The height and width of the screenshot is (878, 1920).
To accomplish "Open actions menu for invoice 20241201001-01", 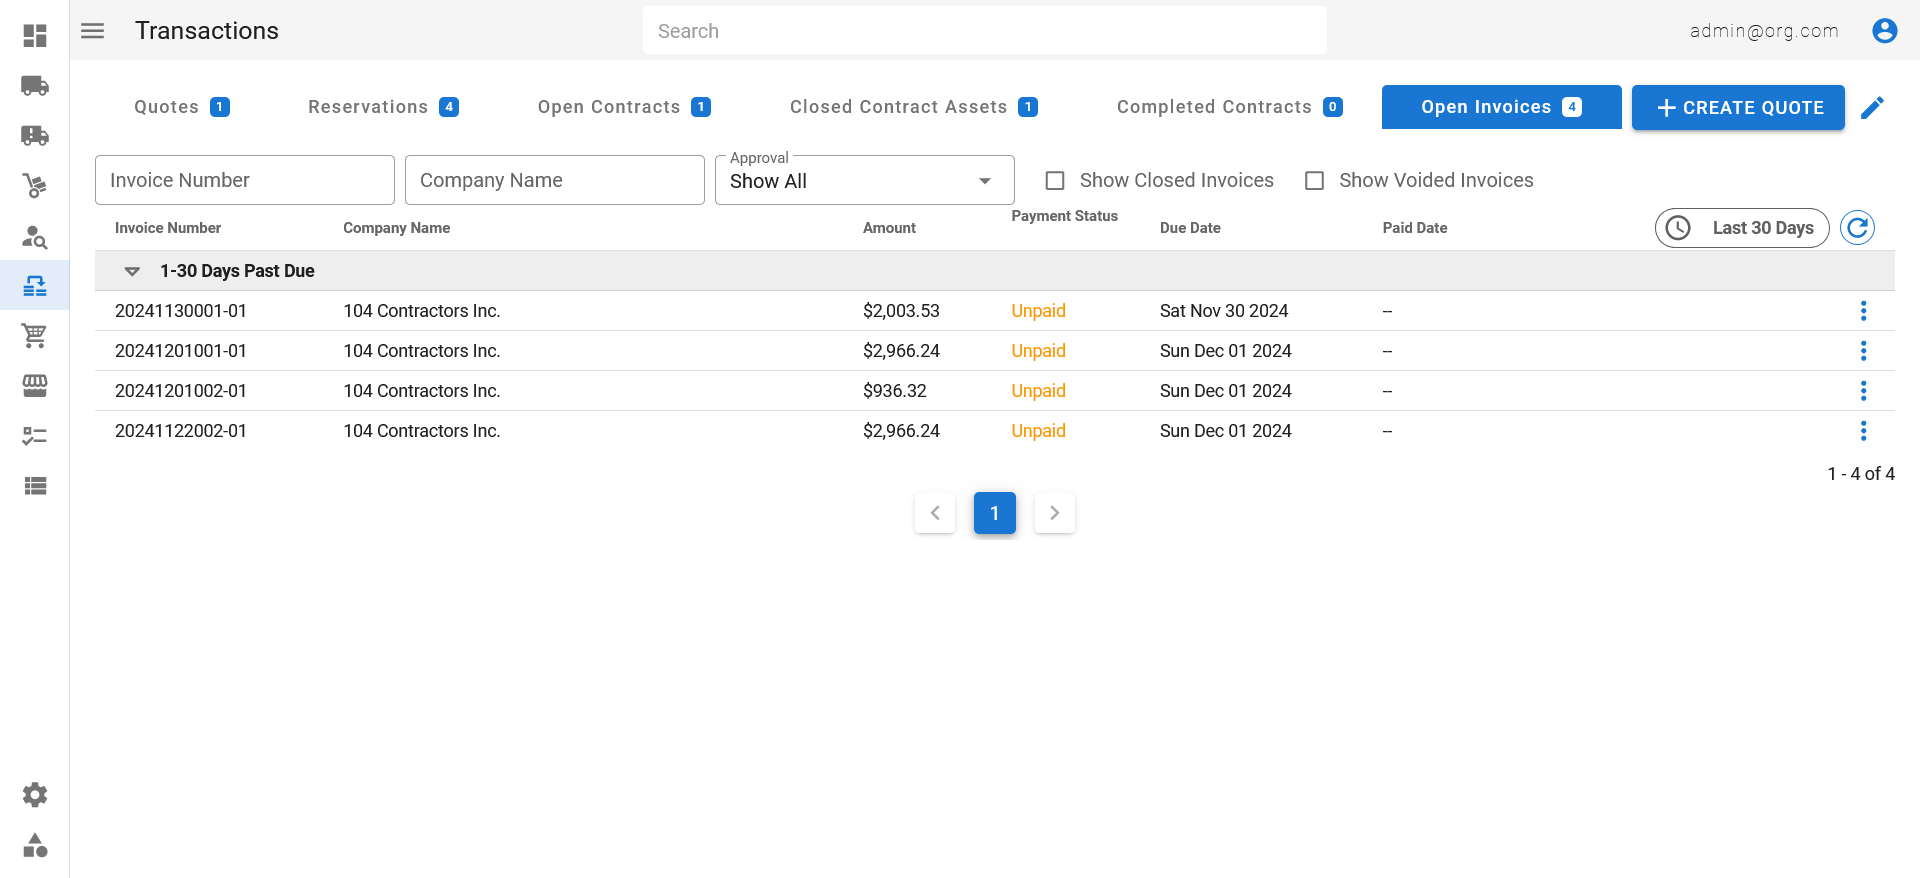I will click(1863, 351).
